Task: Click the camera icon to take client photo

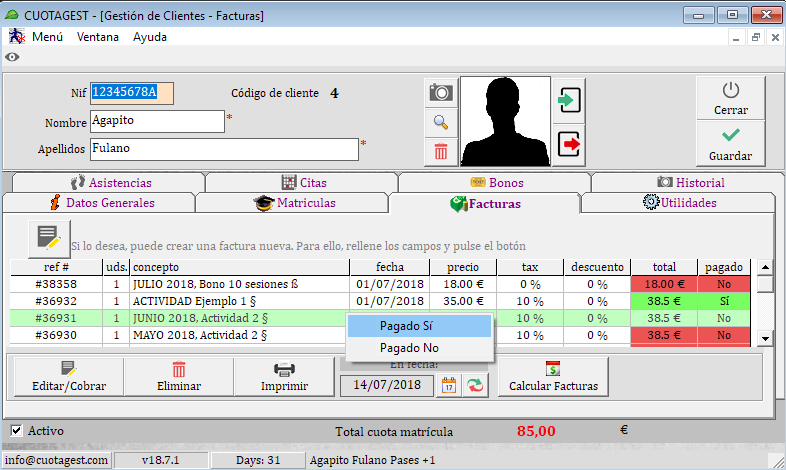Action: [x=440, y=93]
